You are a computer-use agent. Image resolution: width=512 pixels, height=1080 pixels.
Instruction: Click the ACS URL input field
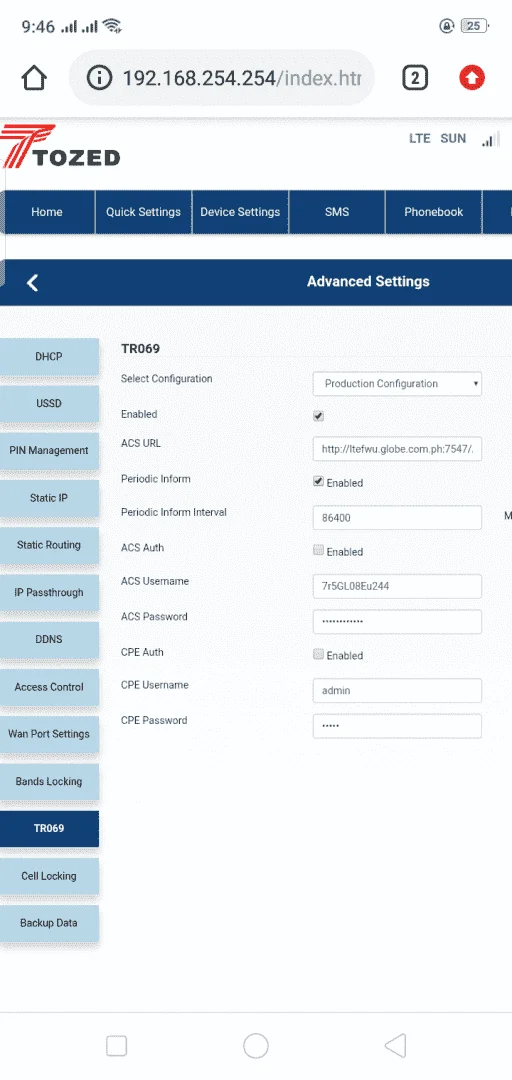(397, 450)
